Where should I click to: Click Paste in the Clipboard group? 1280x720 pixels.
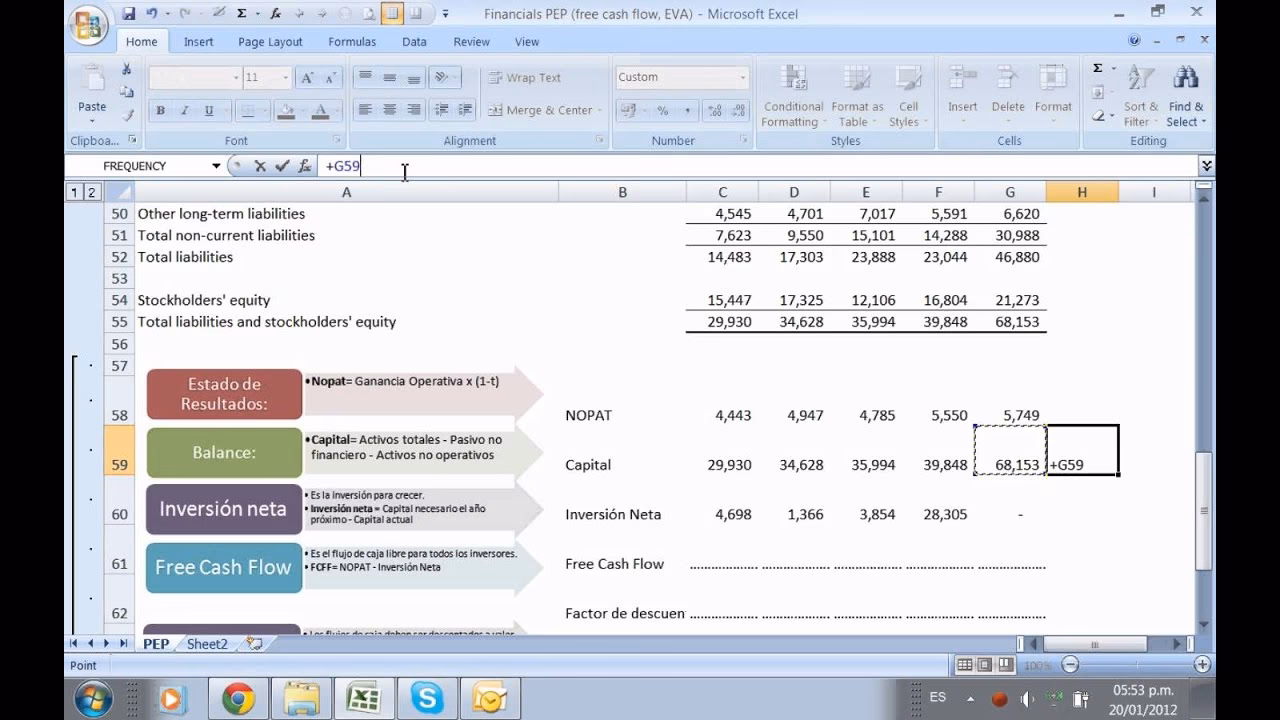pos(92,92)
